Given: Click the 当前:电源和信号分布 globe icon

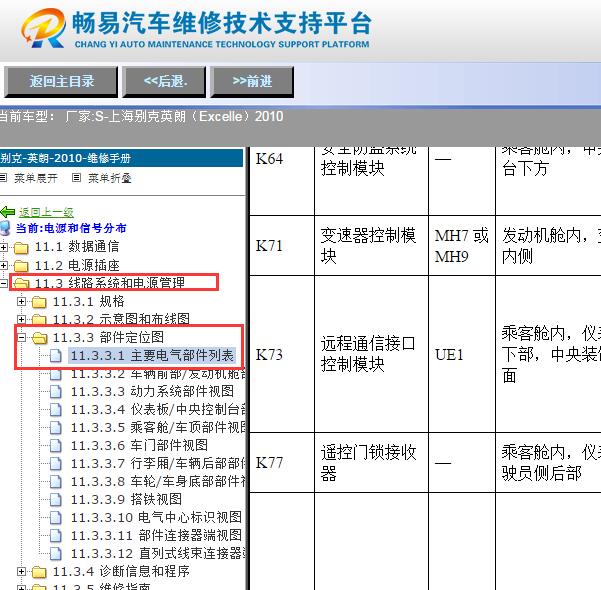Looking at the screenshot, I should [5, 228].
